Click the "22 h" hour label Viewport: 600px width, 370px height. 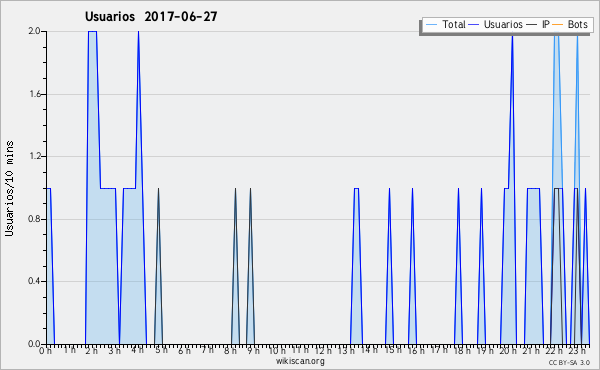(x=554, y=351)
